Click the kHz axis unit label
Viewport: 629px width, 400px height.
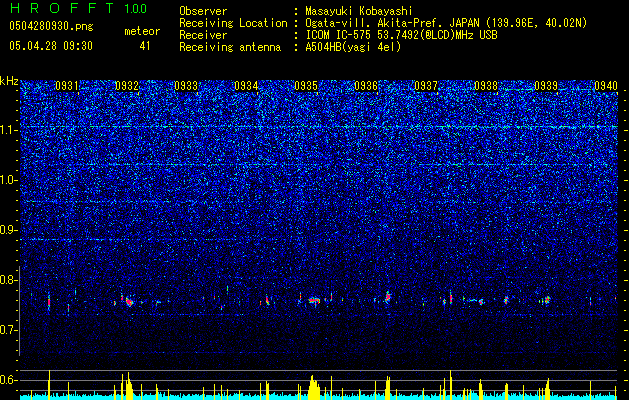pos(9,81)
